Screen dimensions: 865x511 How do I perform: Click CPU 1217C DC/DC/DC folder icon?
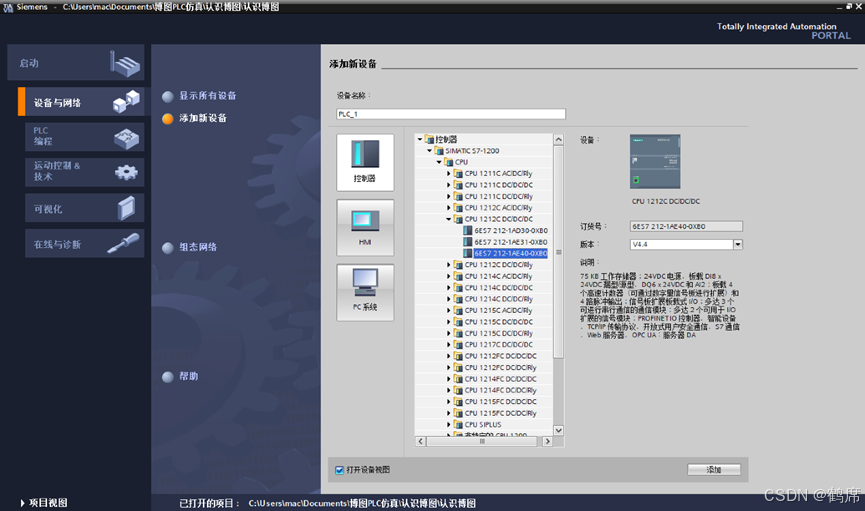[458, 344]
